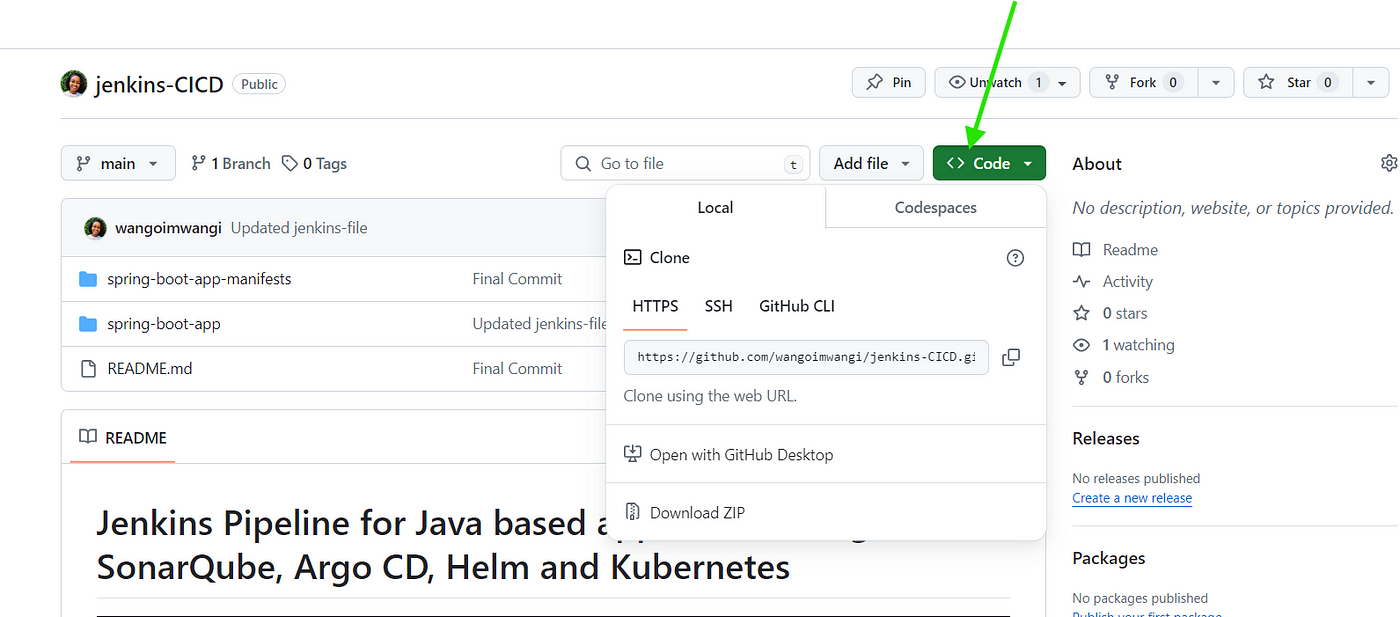
Task: Select the README tab
Action: click(x=123, y=437)
